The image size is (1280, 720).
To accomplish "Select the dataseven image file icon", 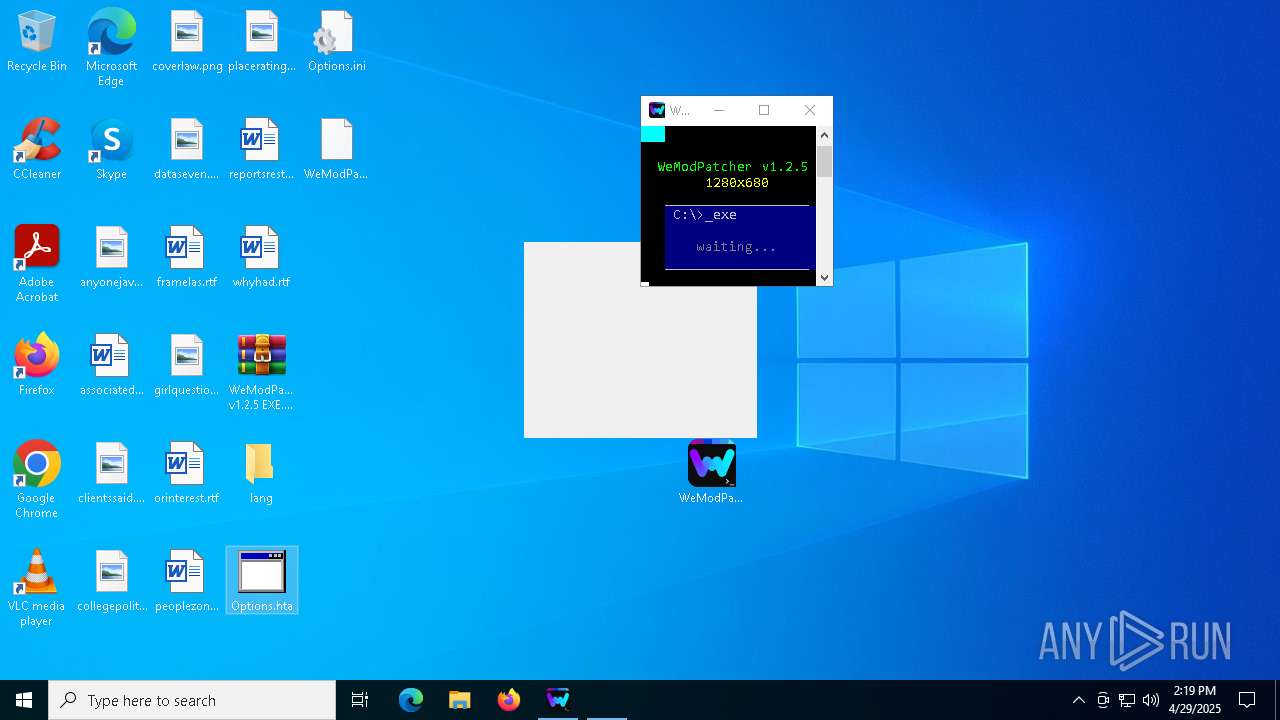I will point(187,149).
